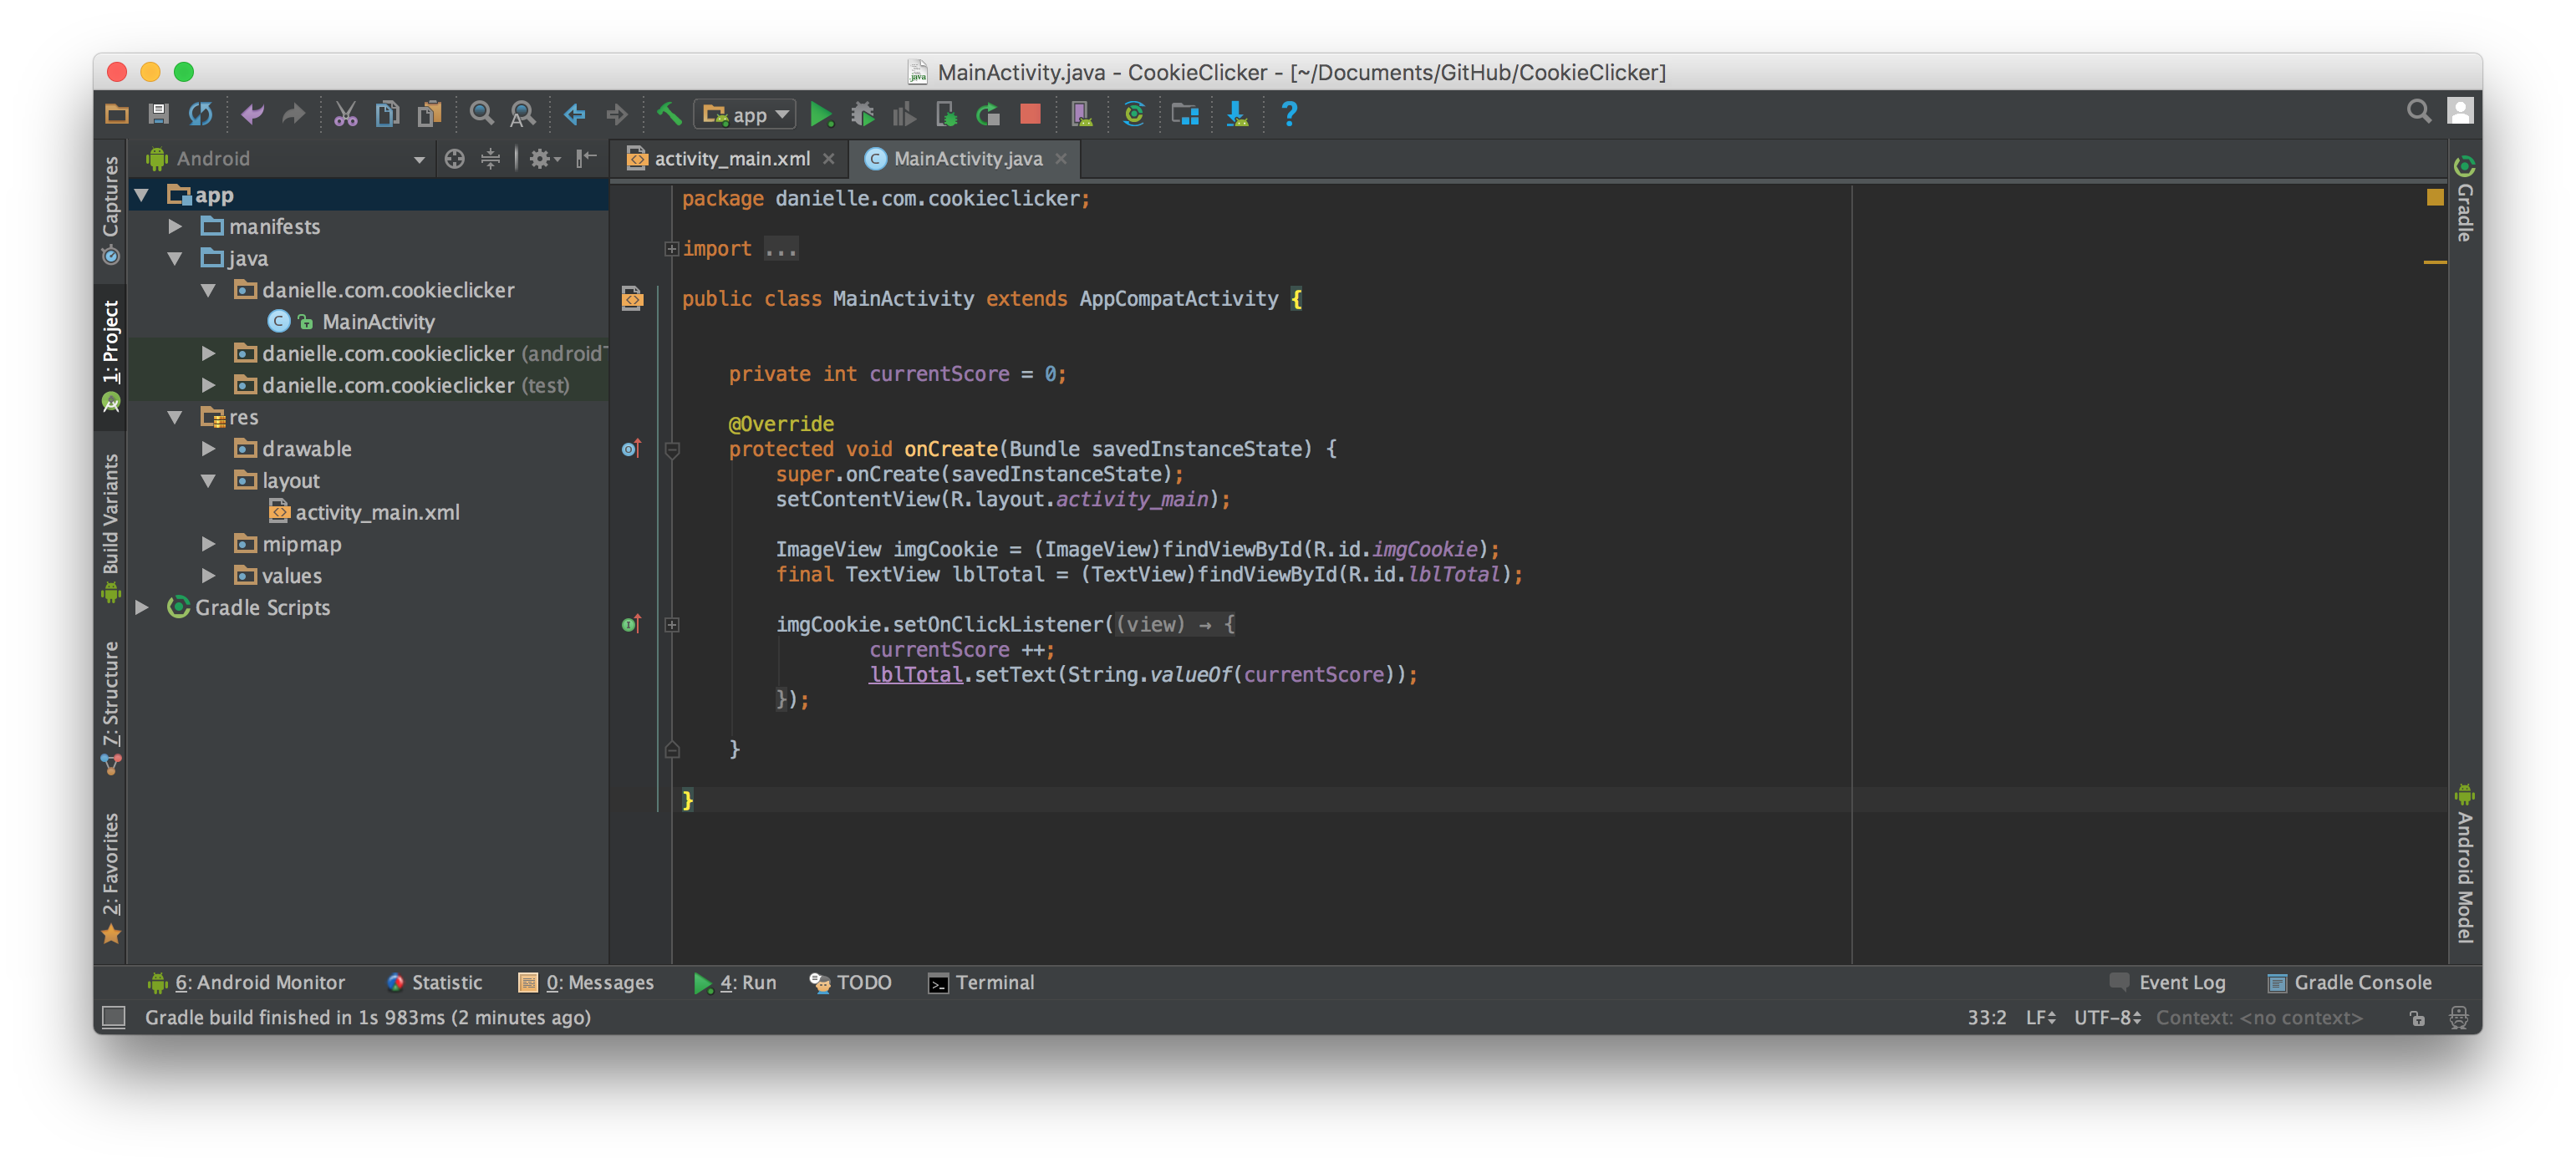
Task: Click the red Stop button
Action: (1030, 115)
